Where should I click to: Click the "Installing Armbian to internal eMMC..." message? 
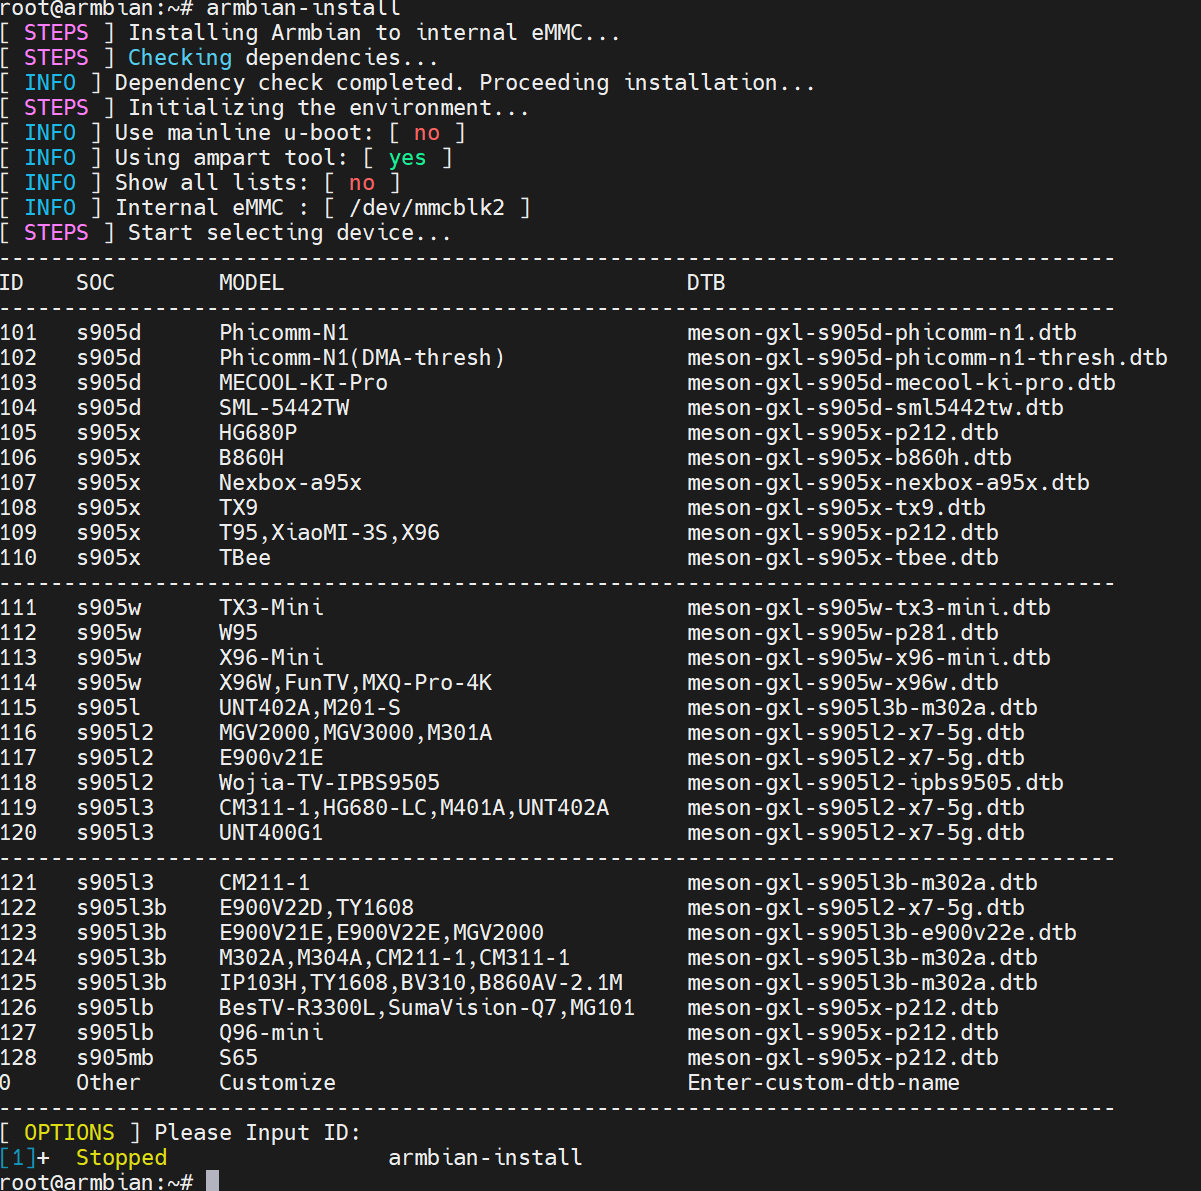[x=374, y=33]
